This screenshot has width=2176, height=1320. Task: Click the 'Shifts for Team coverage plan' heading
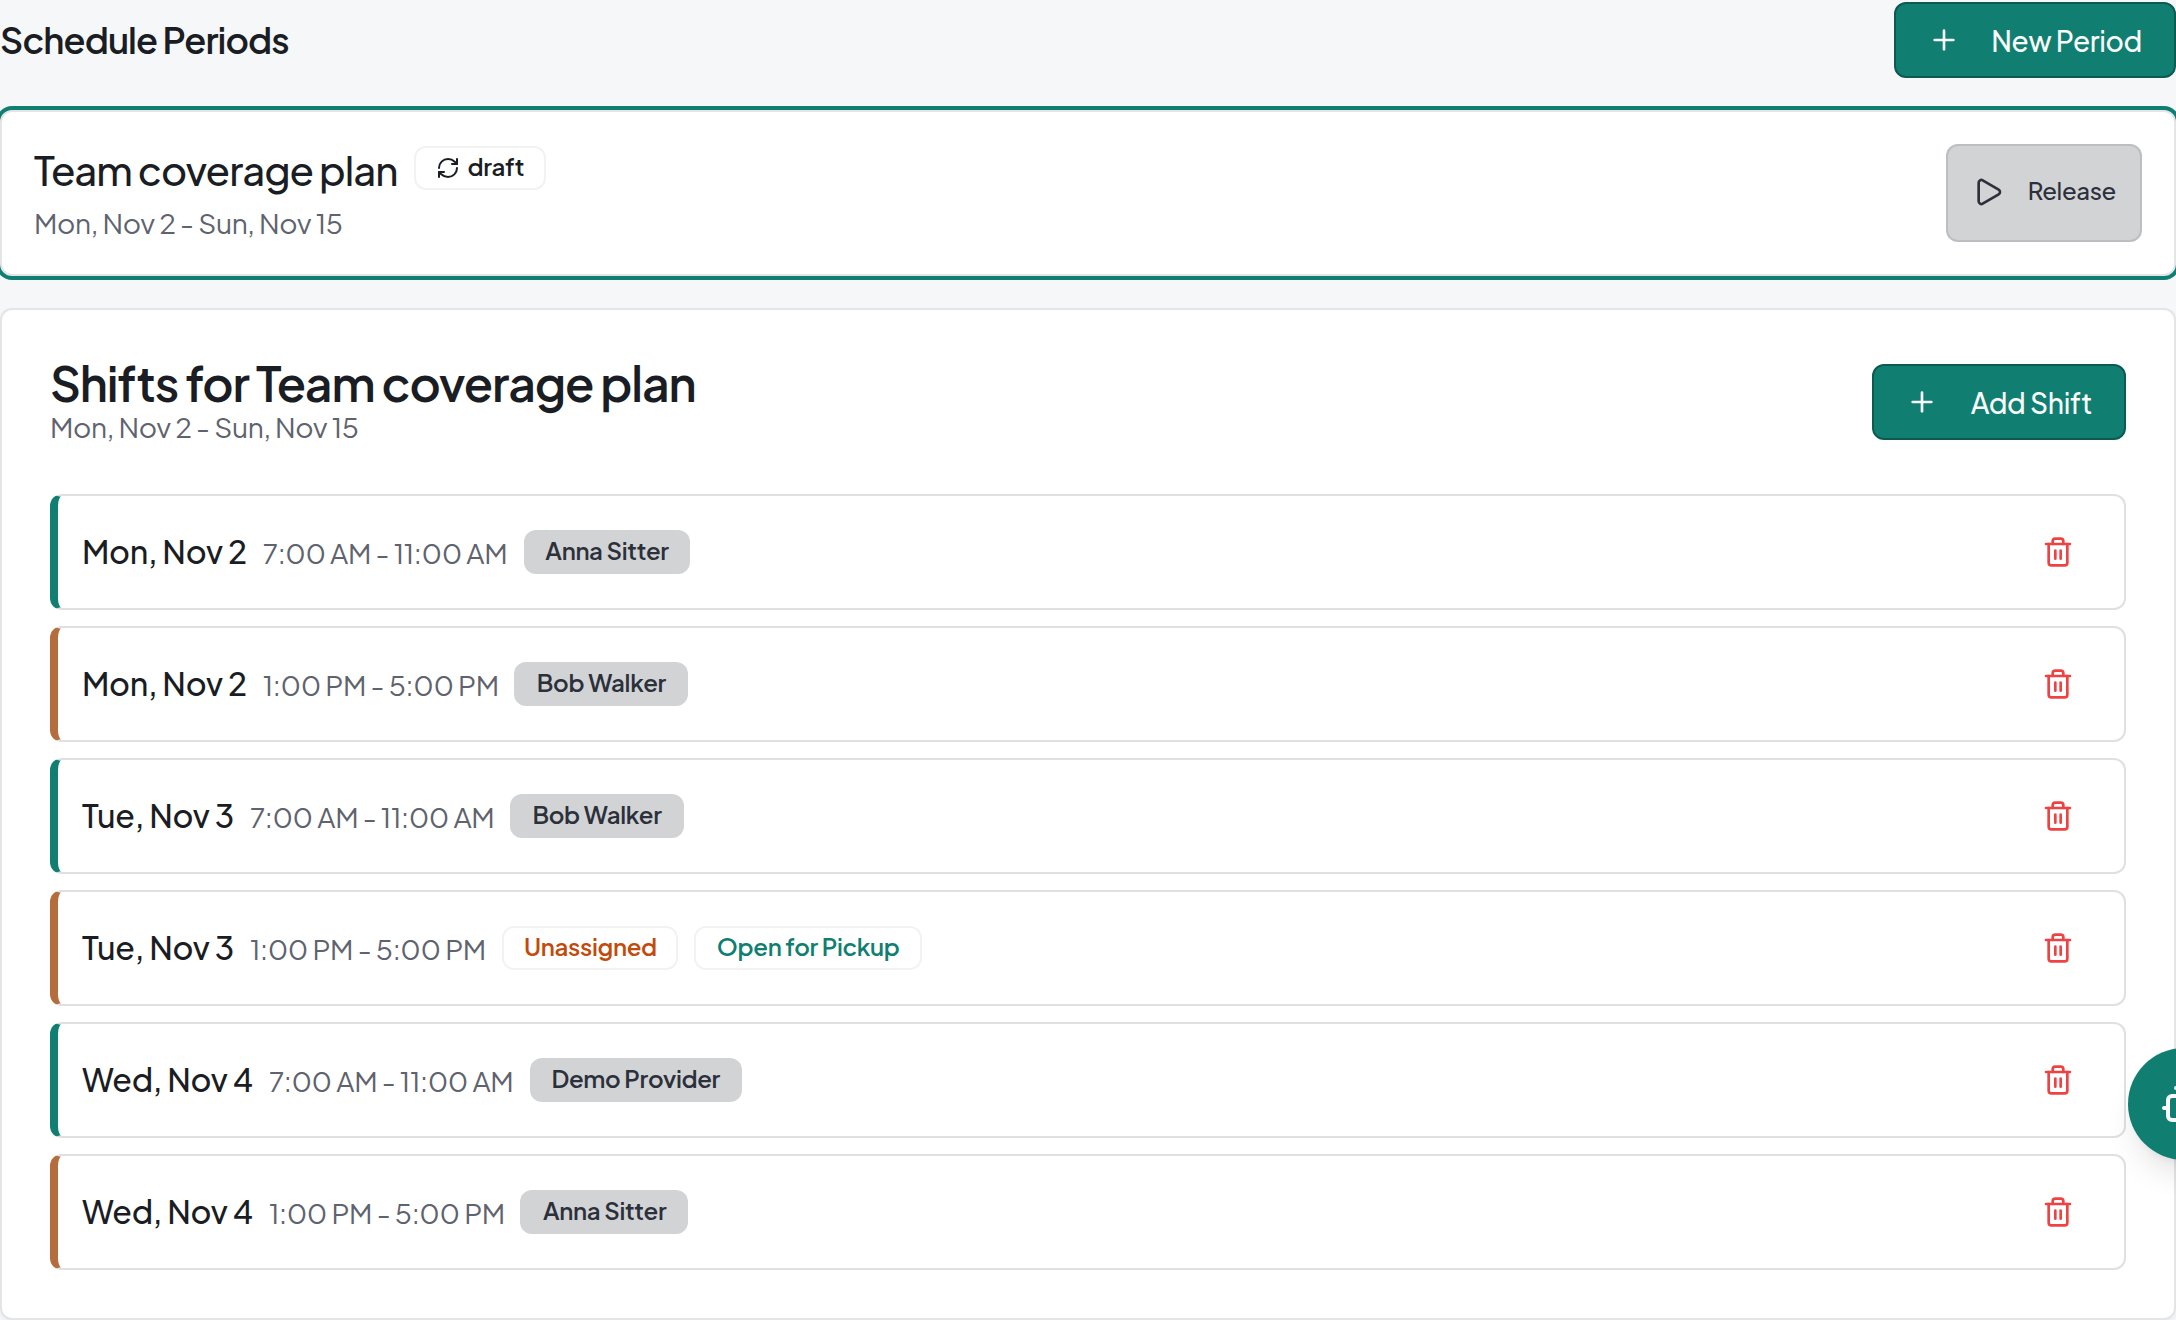(x=373, y=385)
